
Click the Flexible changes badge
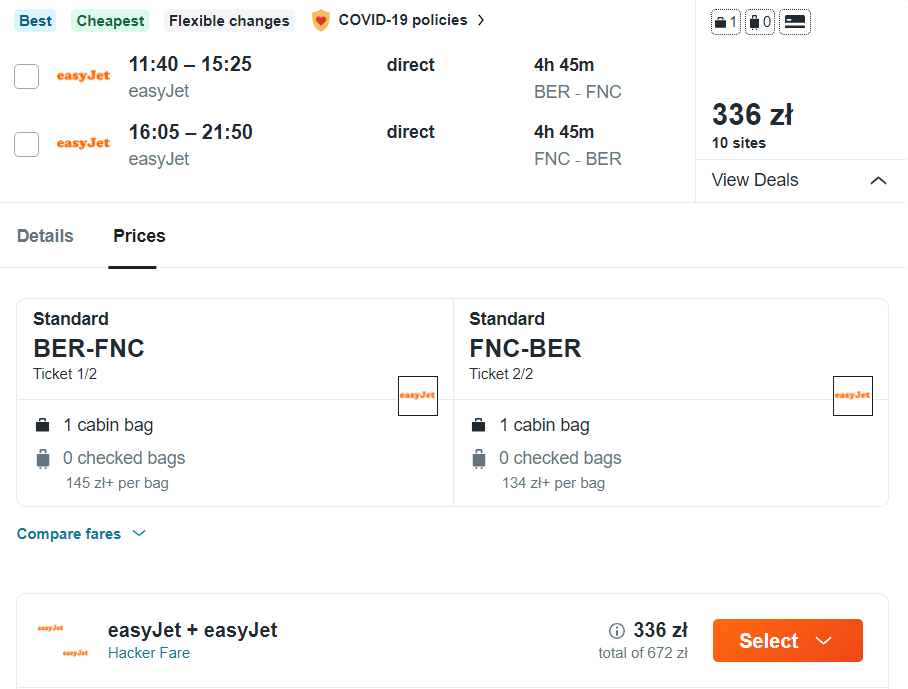point(229,21)
